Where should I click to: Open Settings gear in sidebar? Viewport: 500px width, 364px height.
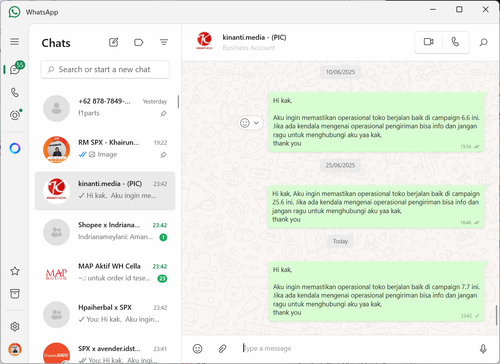[x=15, y=326]
